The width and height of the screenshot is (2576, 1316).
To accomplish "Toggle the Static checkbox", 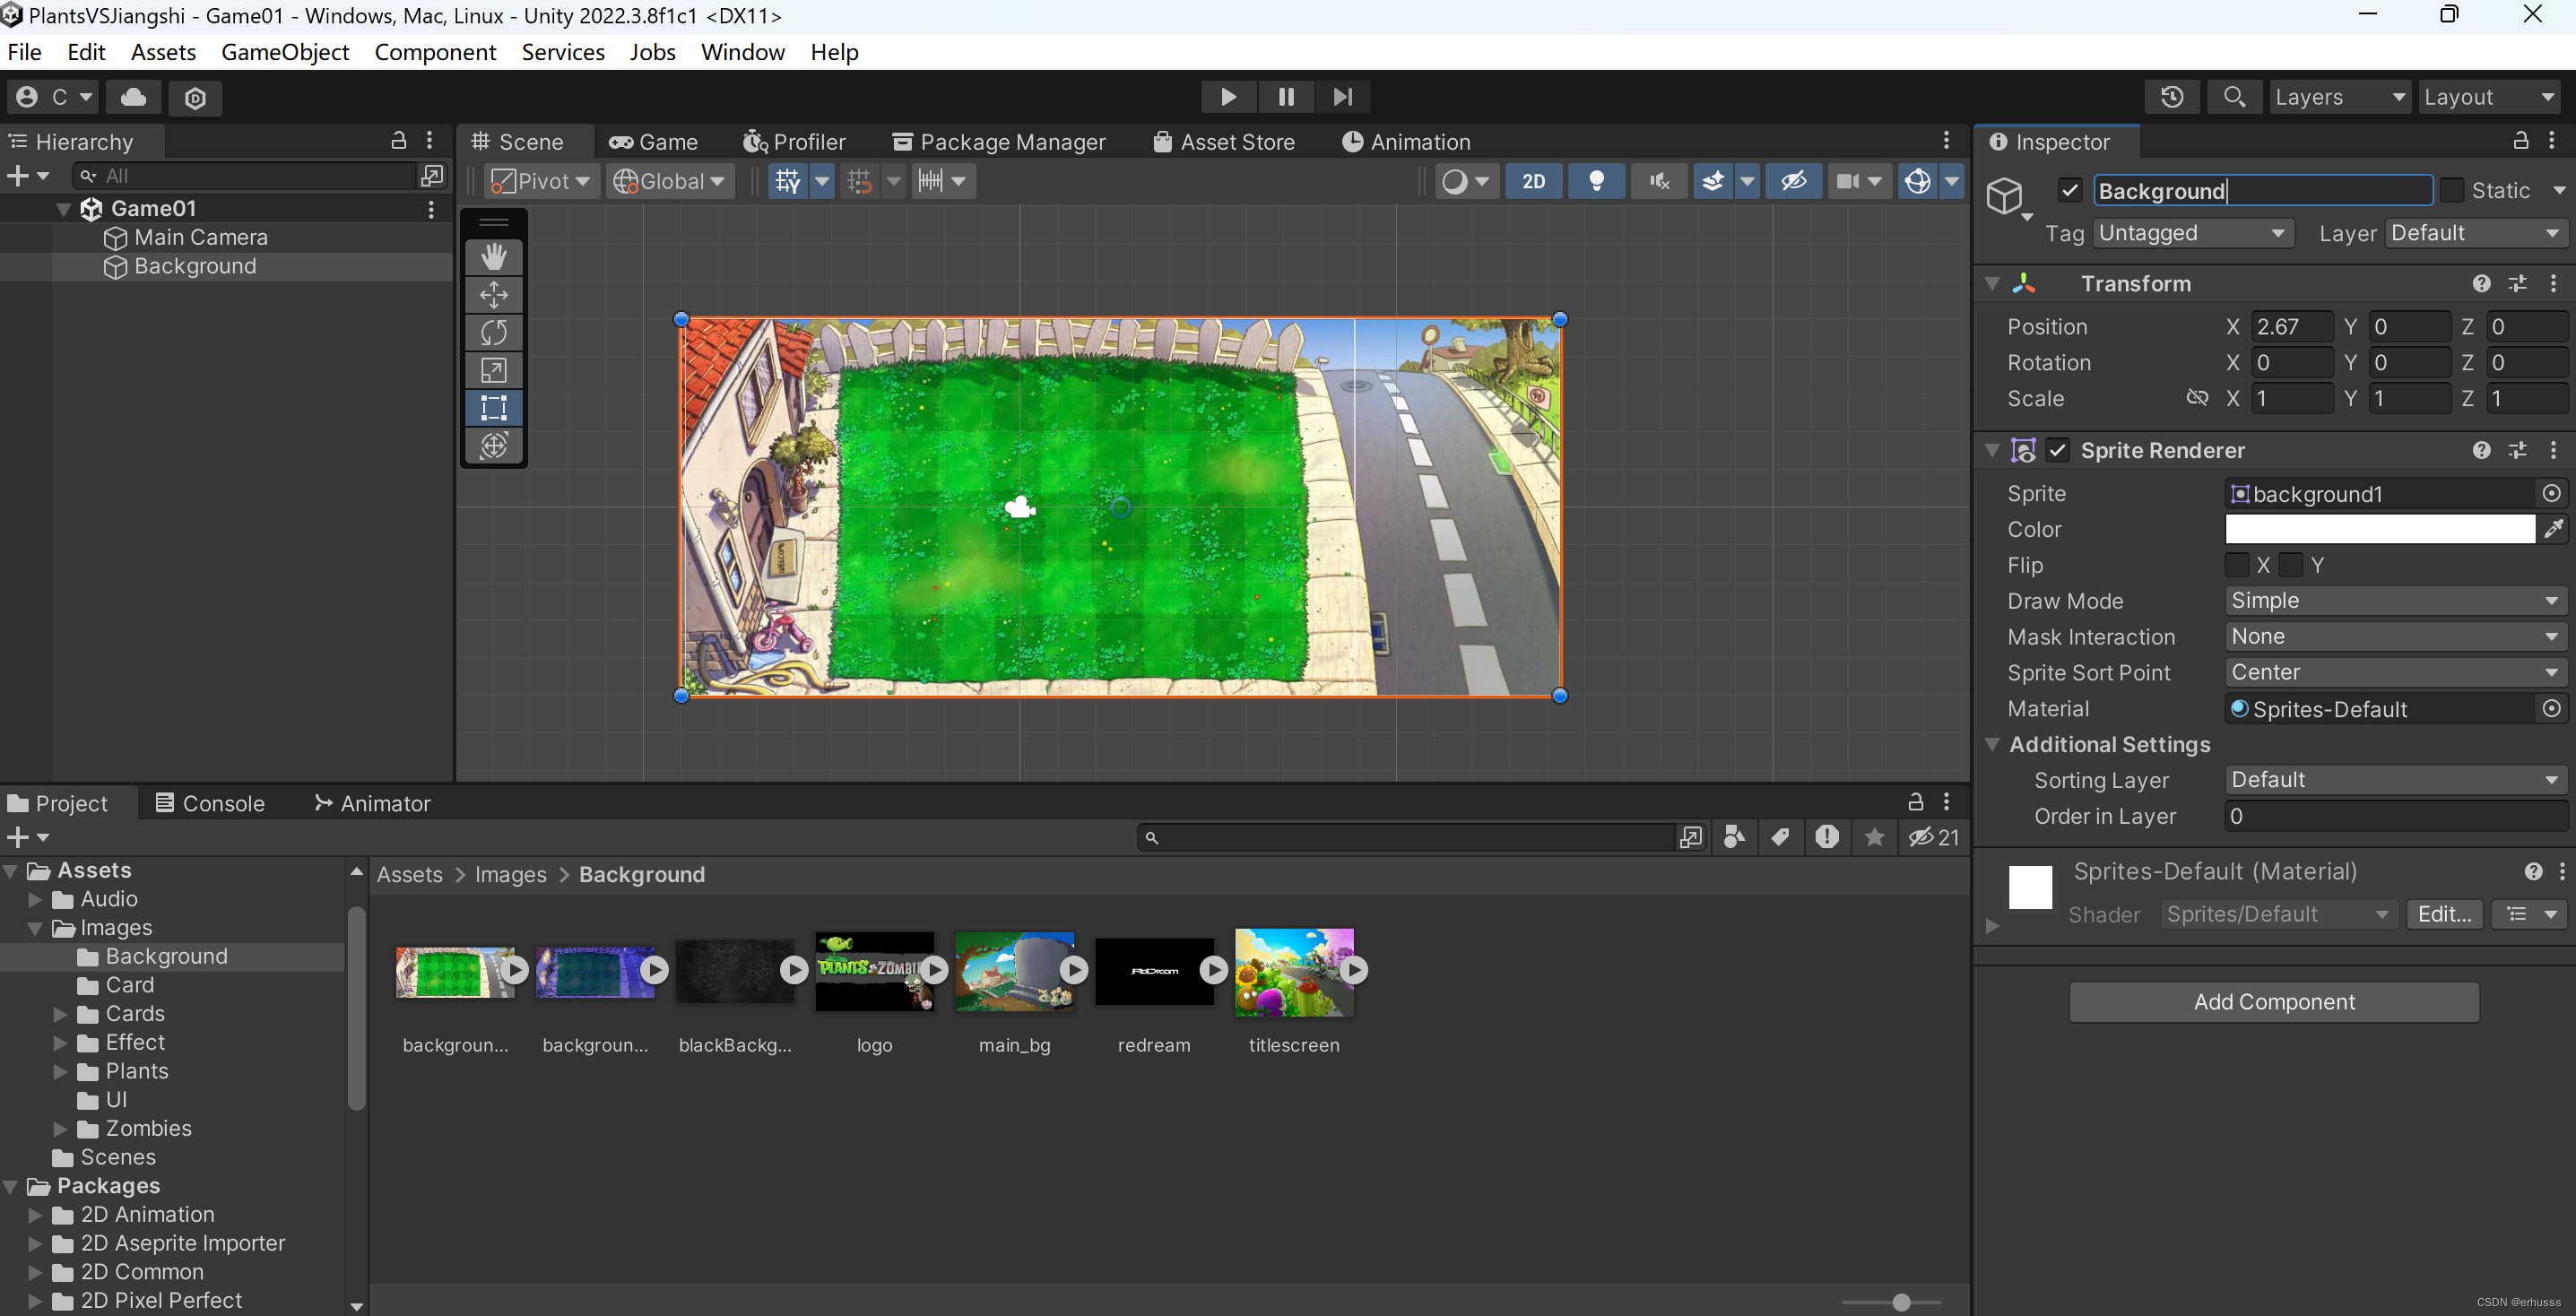I will coord(2452,190).
